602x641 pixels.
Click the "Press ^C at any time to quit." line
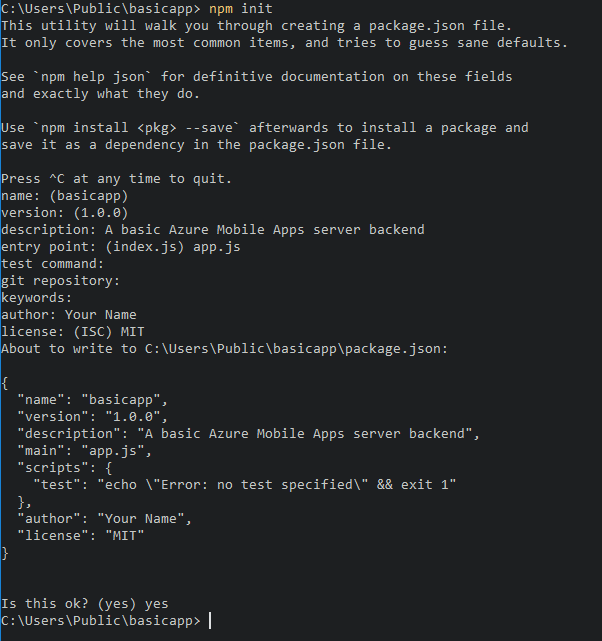(117, 179)
